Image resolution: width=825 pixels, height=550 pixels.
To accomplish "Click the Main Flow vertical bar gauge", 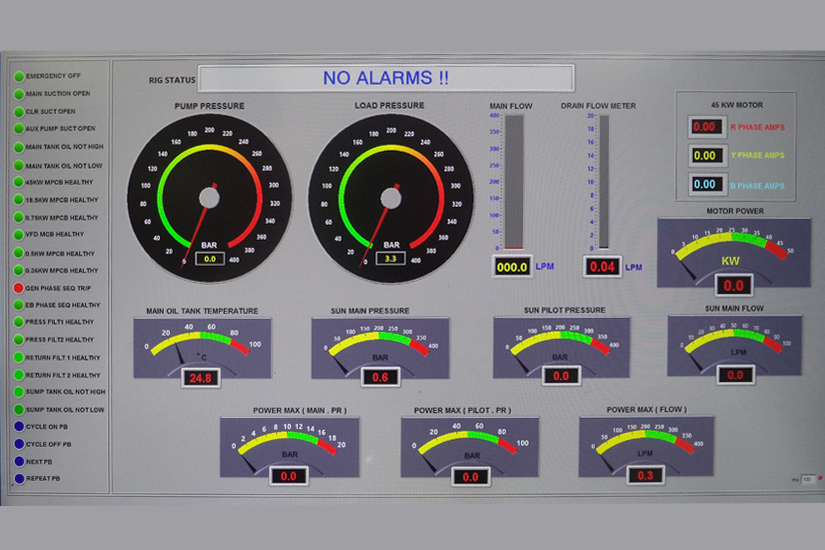I will pyautogui.click(x=513, y=181).
